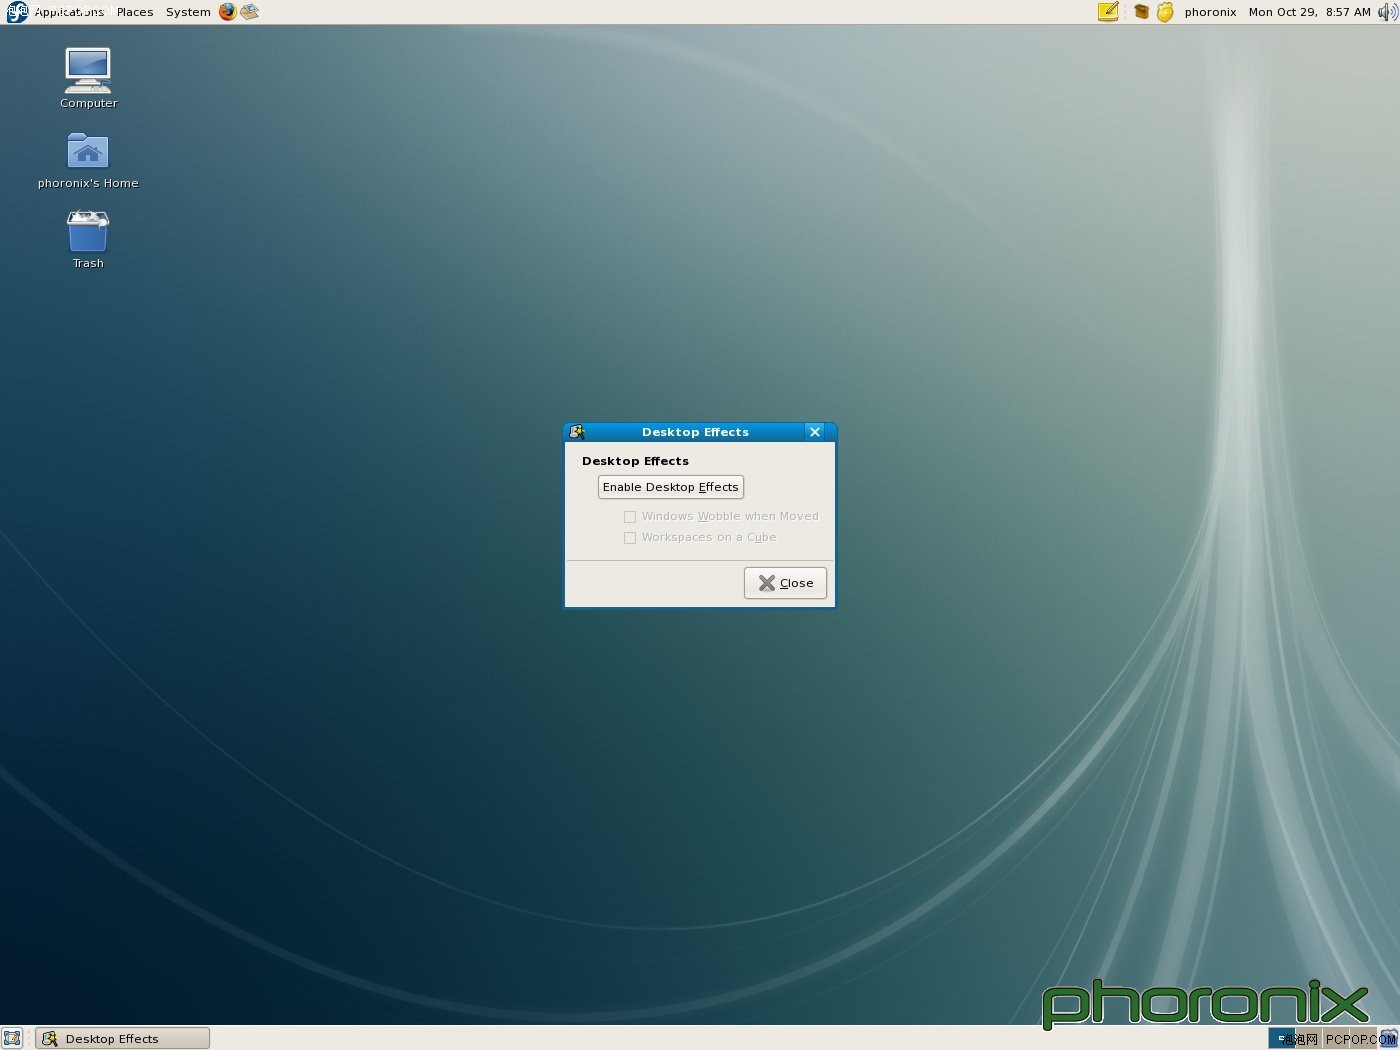This screenshot has height=1050, width=1400.
Task: Select the Computer desktop icon
Action: pyautogui.click(x=88, y=78)
